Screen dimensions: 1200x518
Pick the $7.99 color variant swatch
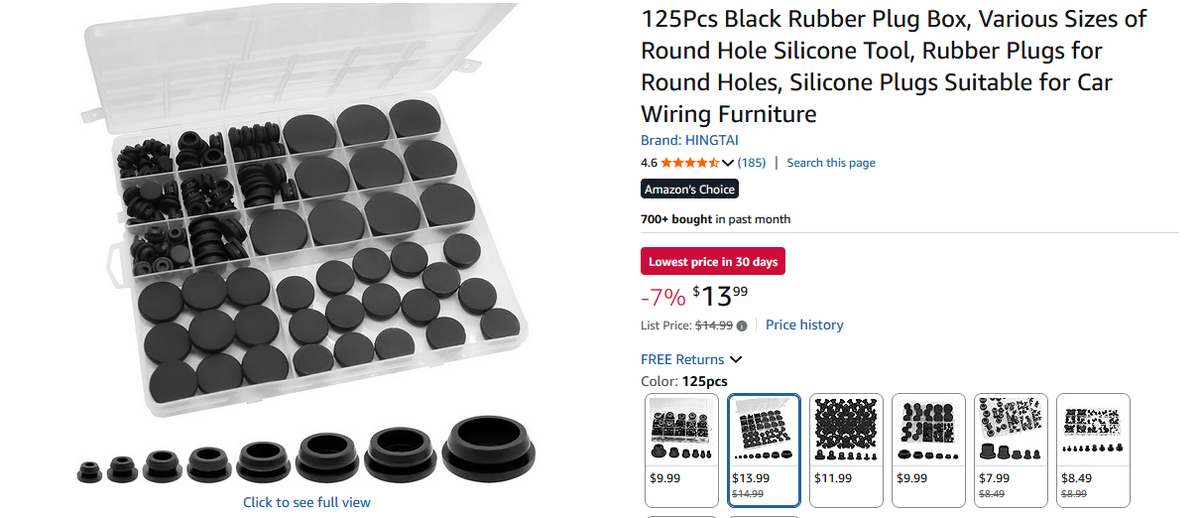(x=1011, y=450)
